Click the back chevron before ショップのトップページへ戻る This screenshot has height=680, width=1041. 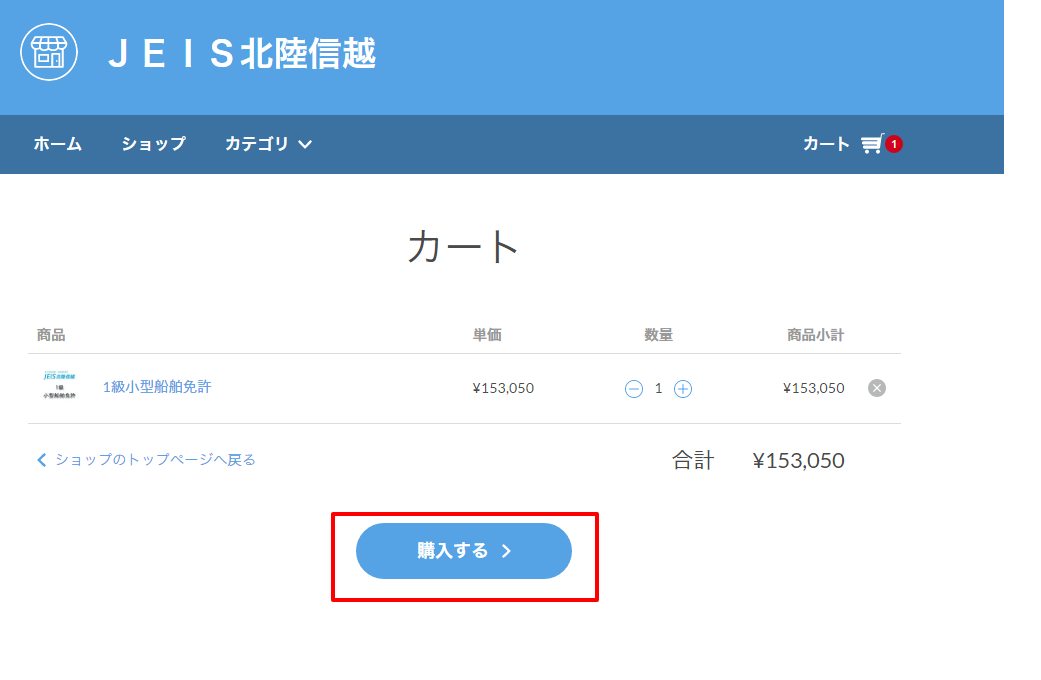(42, 460)
